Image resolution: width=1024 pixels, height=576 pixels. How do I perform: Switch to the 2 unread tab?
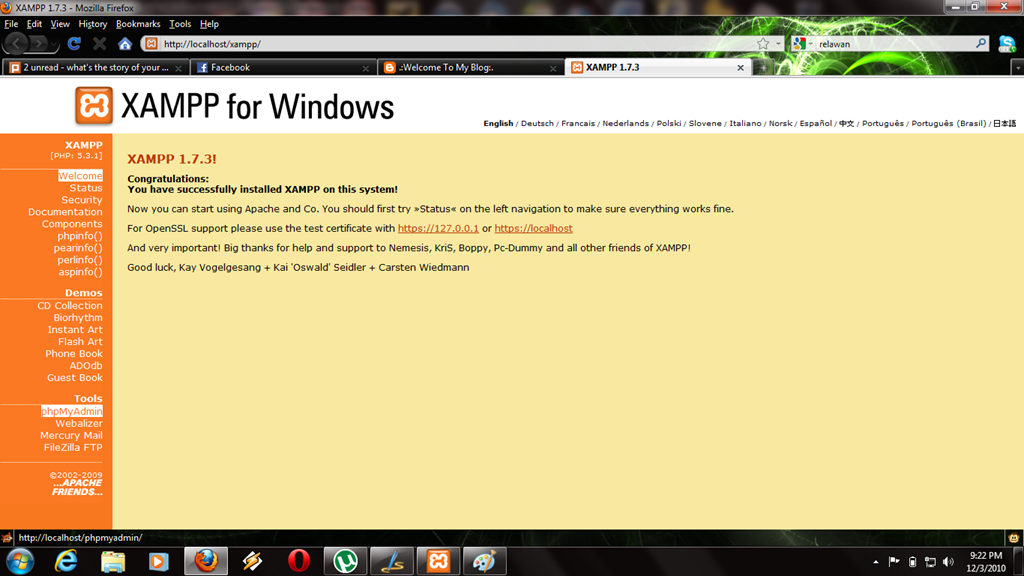pos(95,67)
